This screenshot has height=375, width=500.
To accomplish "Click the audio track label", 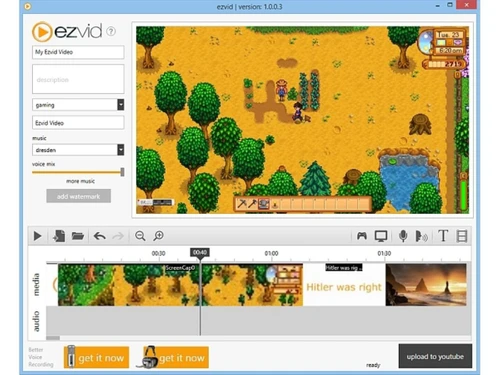I will (36, 321).
